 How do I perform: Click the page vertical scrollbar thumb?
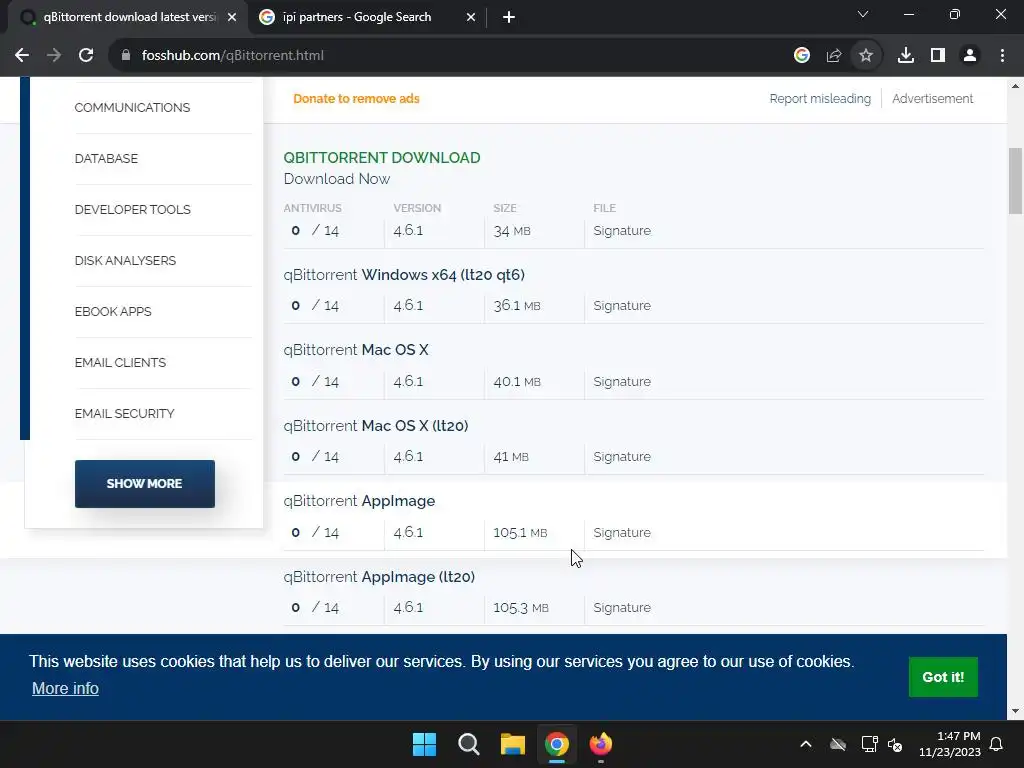(x=1015, y=181)
